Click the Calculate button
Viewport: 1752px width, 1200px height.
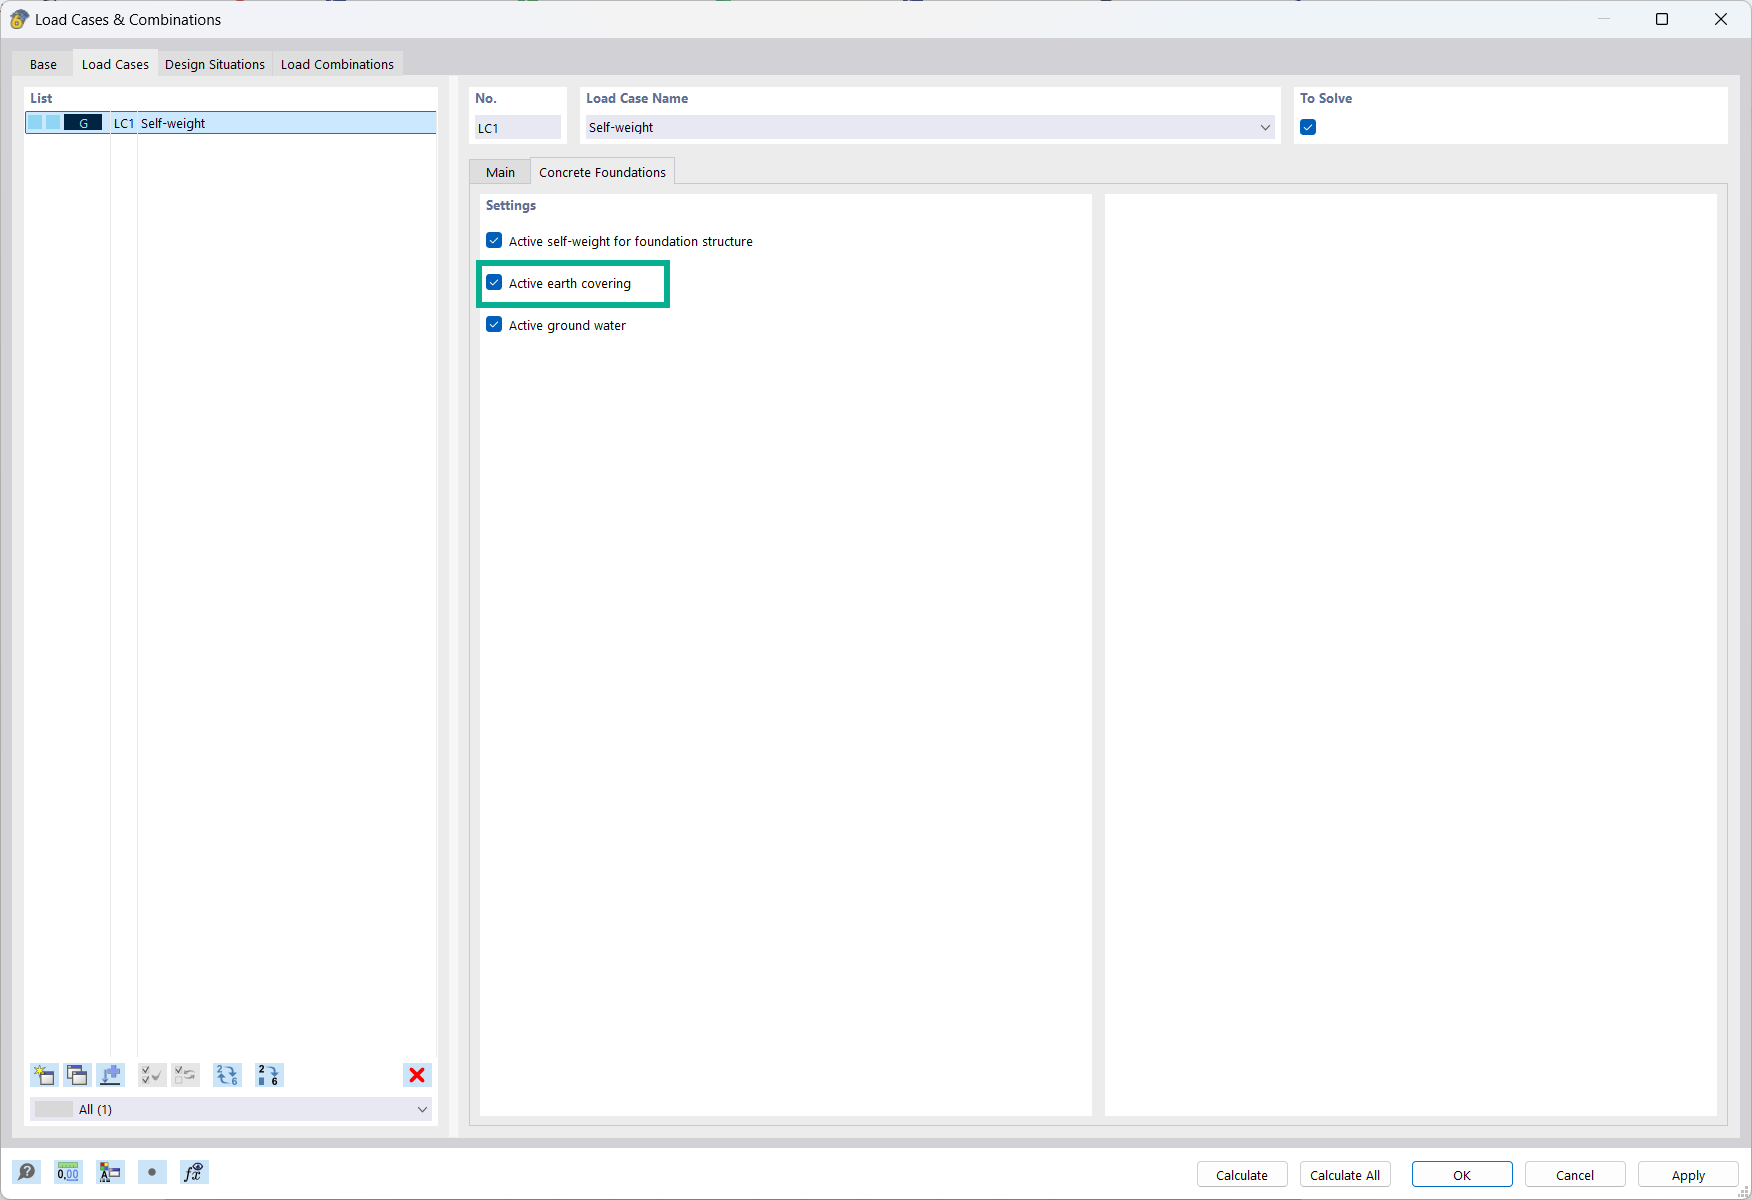coord(1242,1175)
